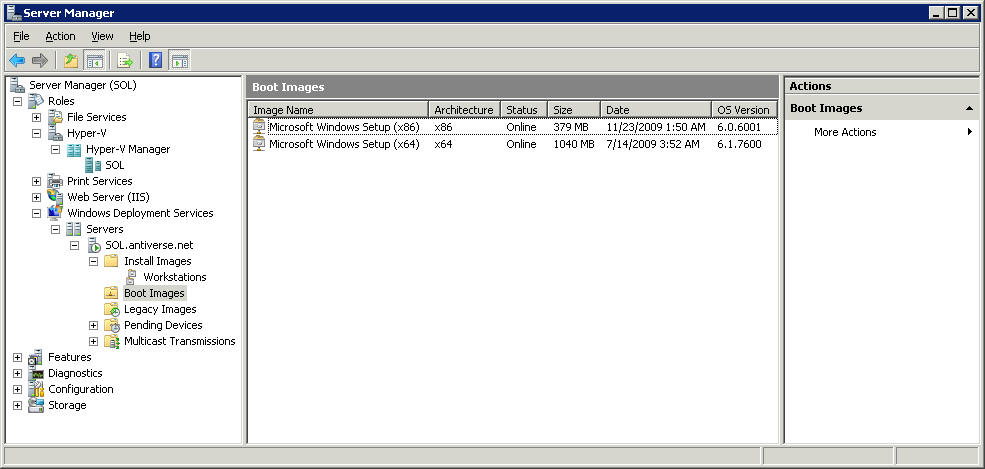Click the Roles node icon
985x469 pixels.
36,100
